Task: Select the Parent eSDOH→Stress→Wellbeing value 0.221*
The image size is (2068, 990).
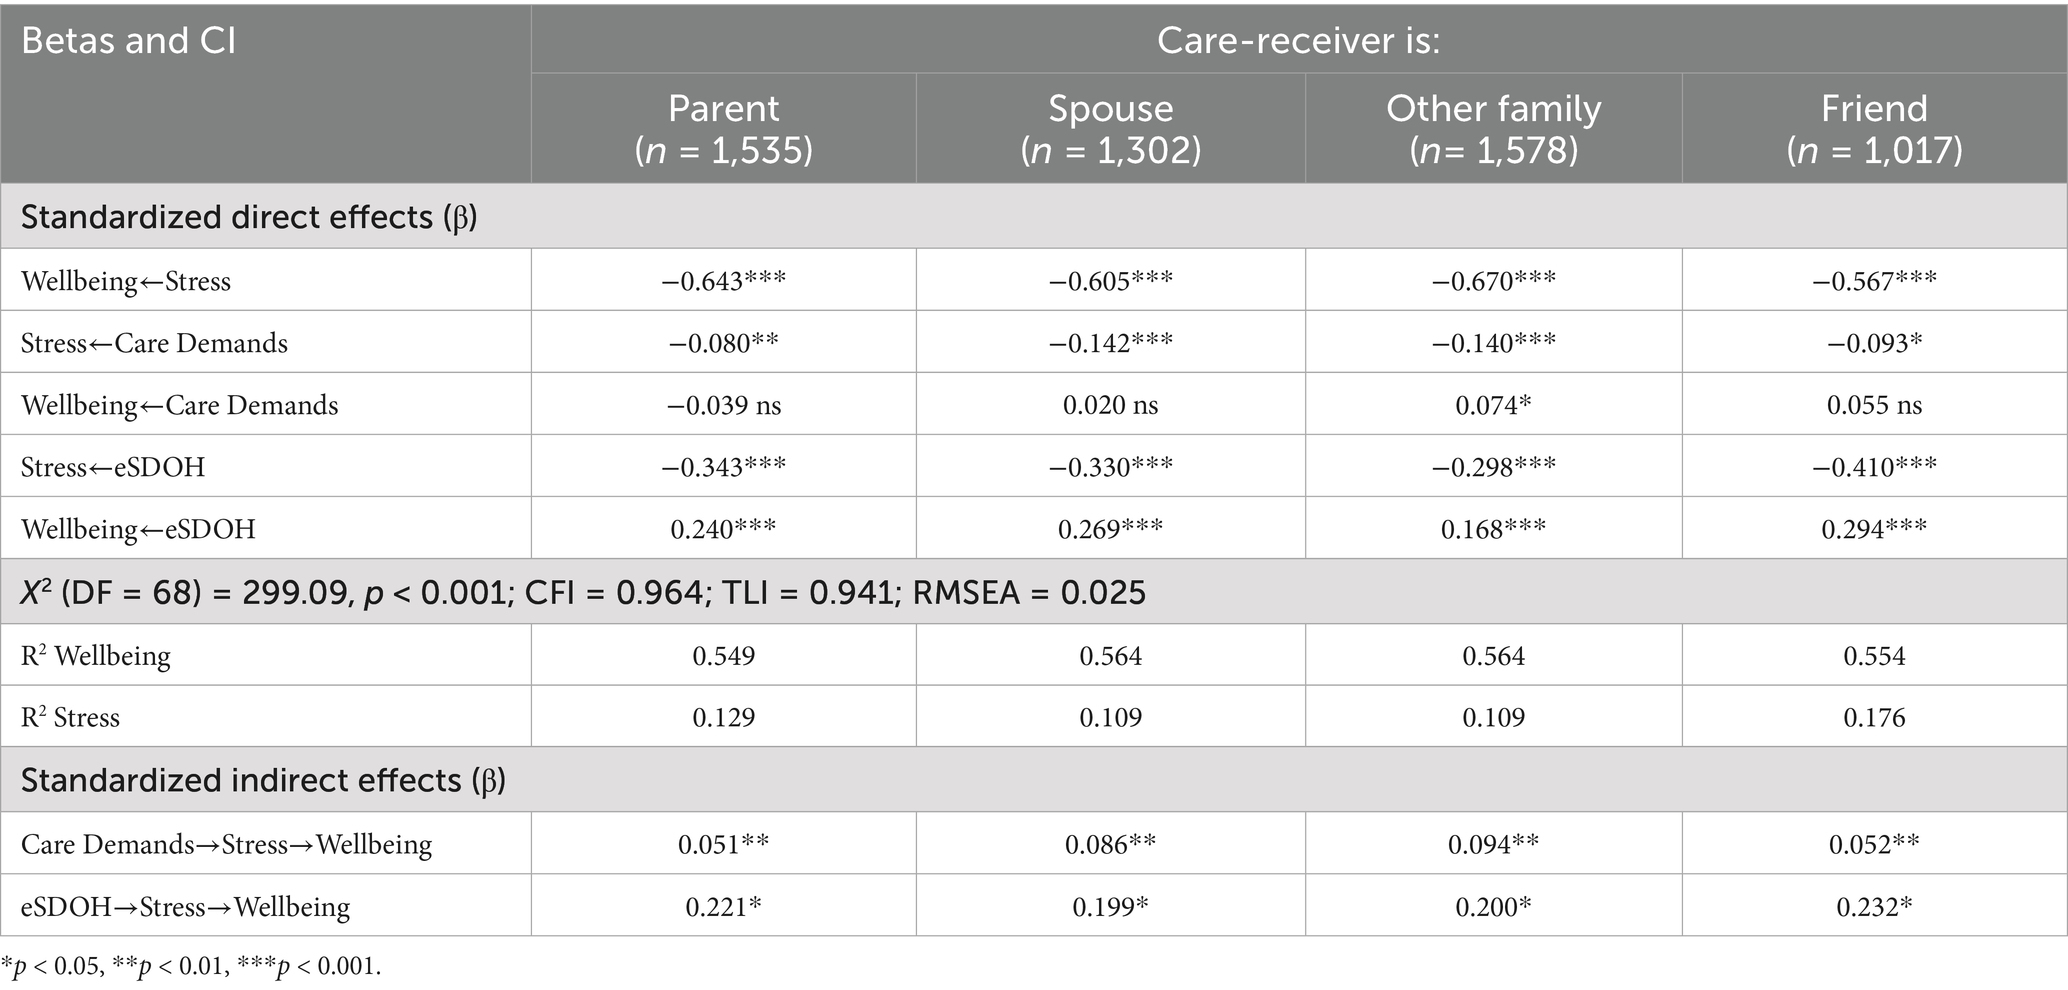Action: click(x=723, y=907)
